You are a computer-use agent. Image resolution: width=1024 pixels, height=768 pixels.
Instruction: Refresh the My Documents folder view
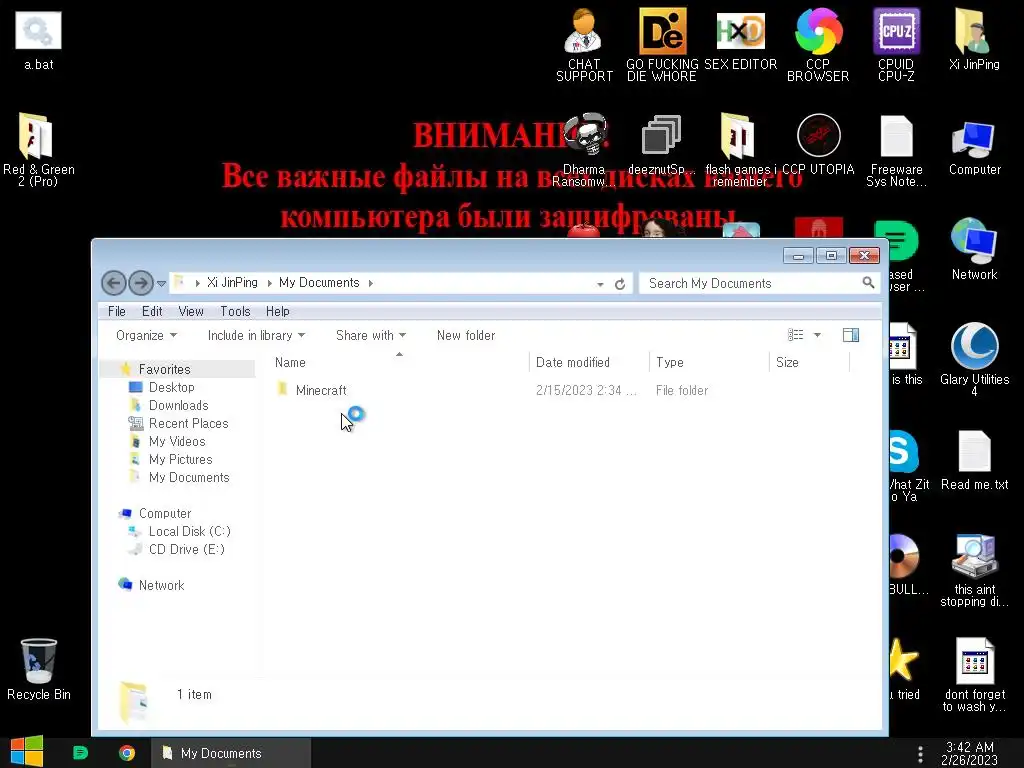click(620, 283)
